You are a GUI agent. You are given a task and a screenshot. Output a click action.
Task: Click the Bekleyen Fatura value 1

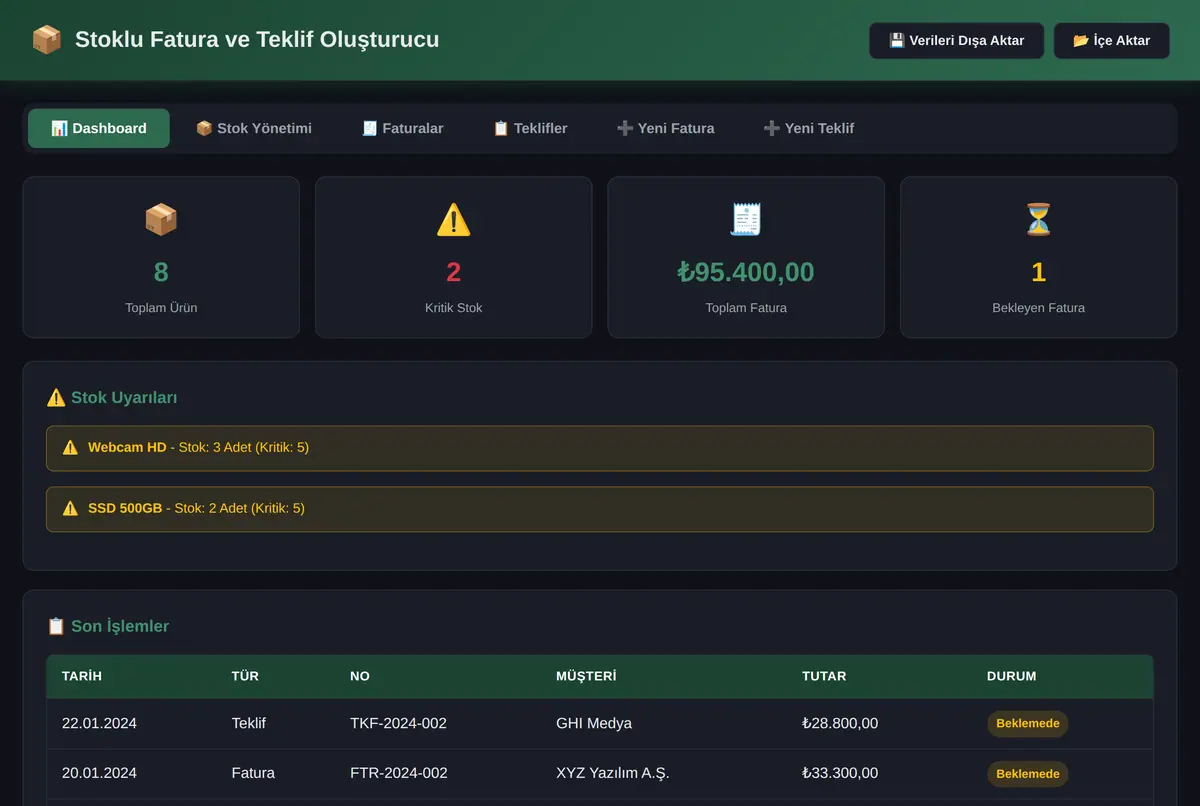click(x=1039, y=272)
